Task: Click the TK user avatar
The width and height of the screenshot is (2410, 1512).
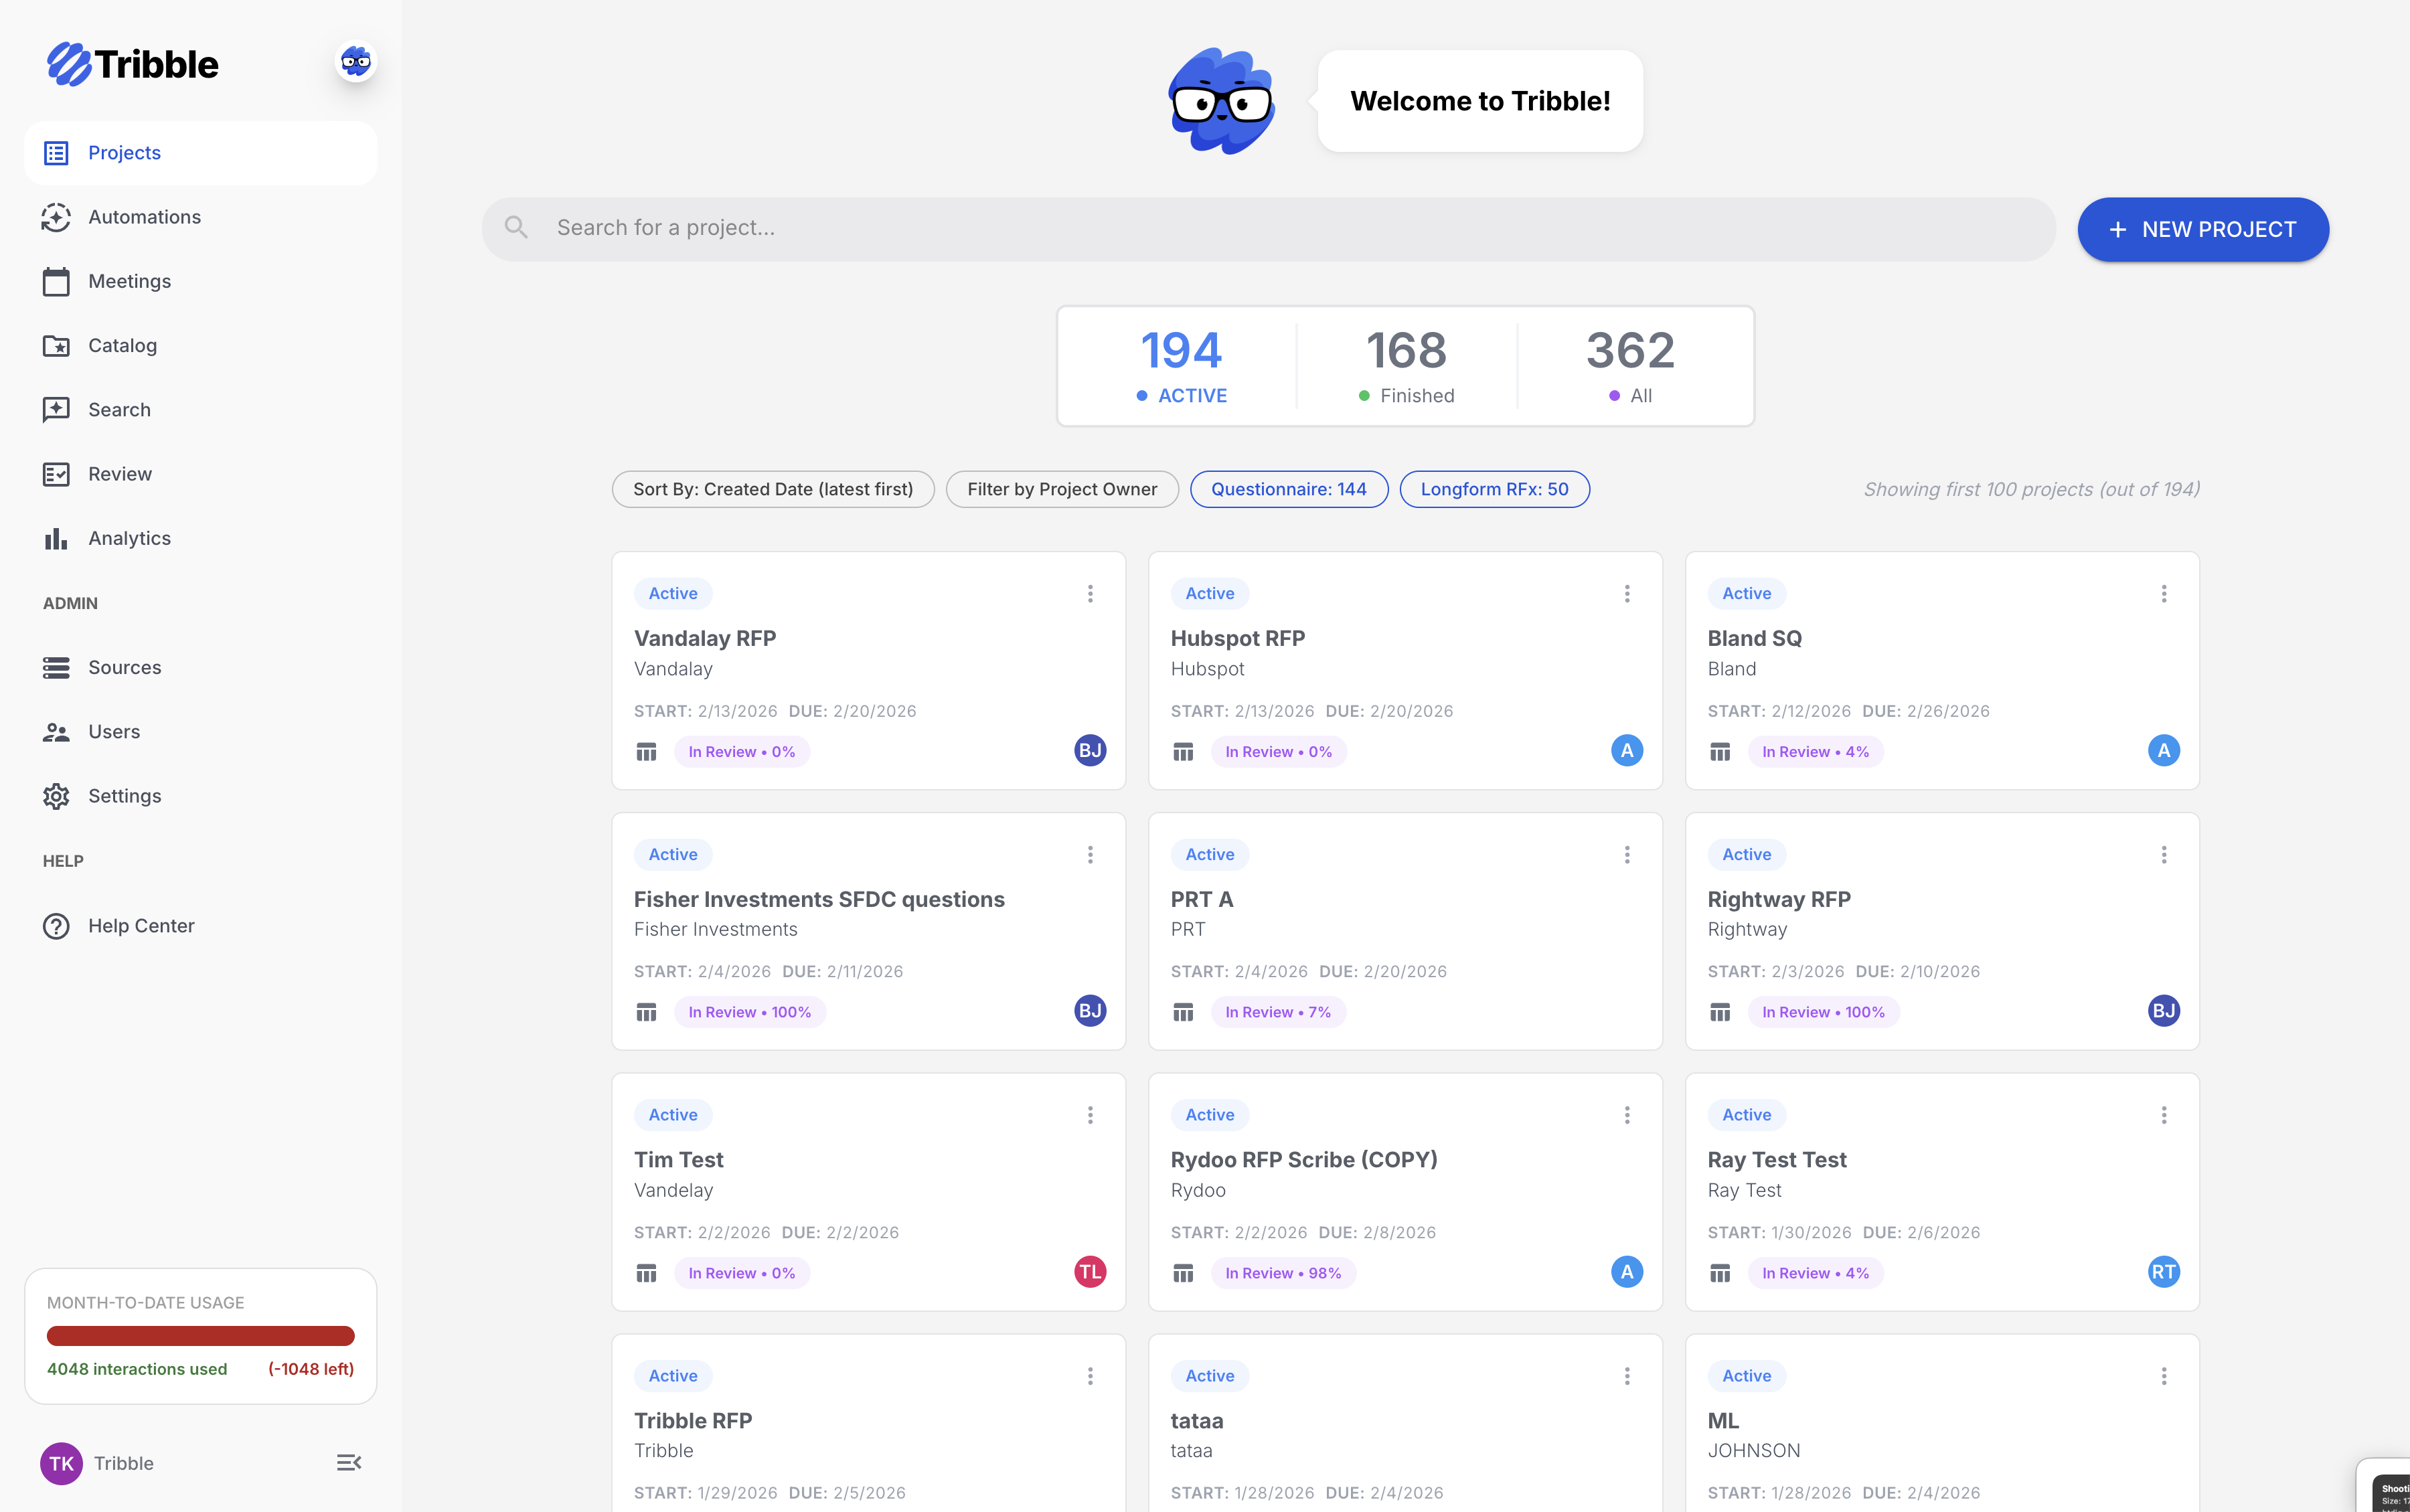Action: pyautogui.click(x=61, y=1463)
